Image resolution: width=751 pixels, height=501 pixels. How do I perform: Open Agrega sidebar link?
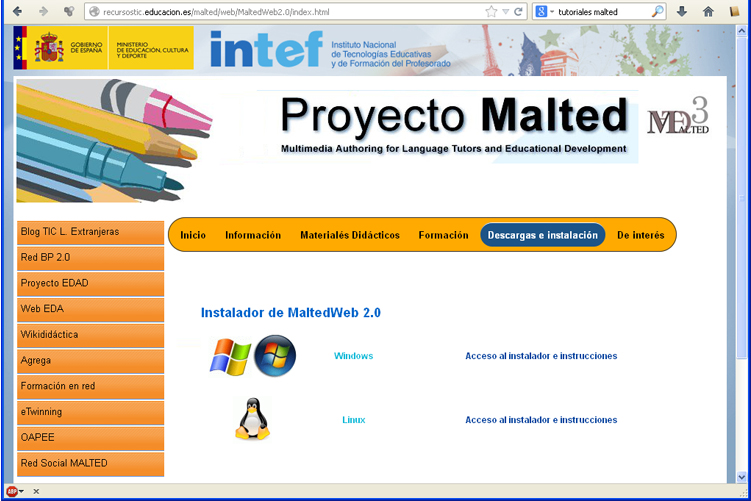tap(91, 361)
